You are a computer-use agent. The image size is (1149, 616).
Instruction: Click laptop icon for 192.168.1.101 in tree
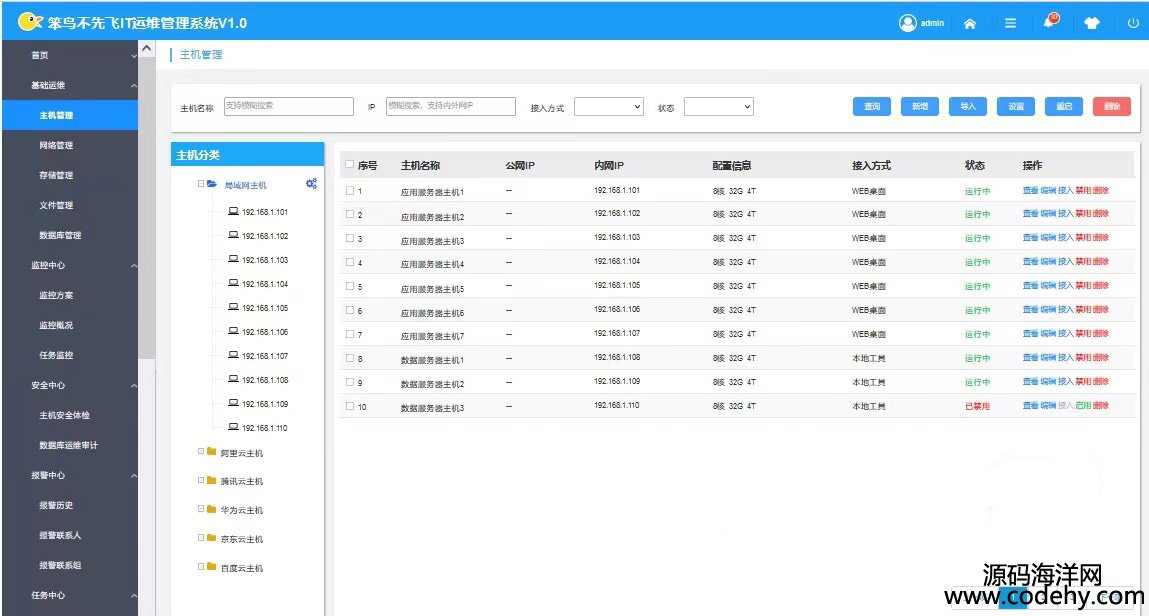(x=233, y=211)
